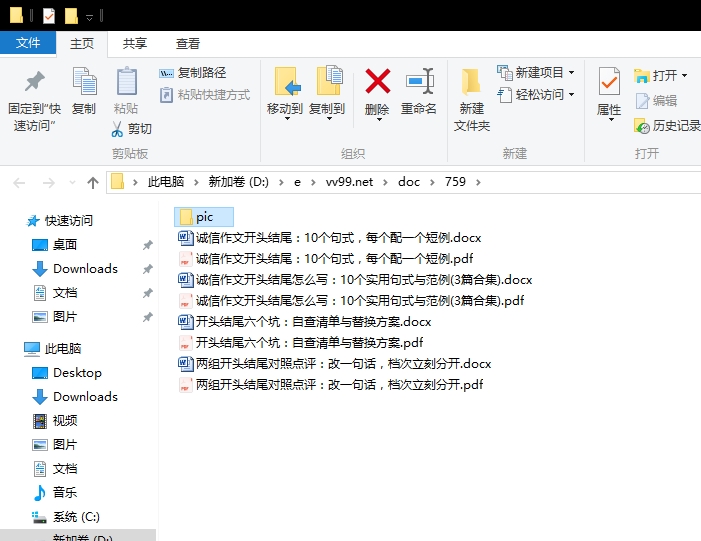701x541 pixels.
Task: Select Copy path (复制路径)
Action: point(193,72)
